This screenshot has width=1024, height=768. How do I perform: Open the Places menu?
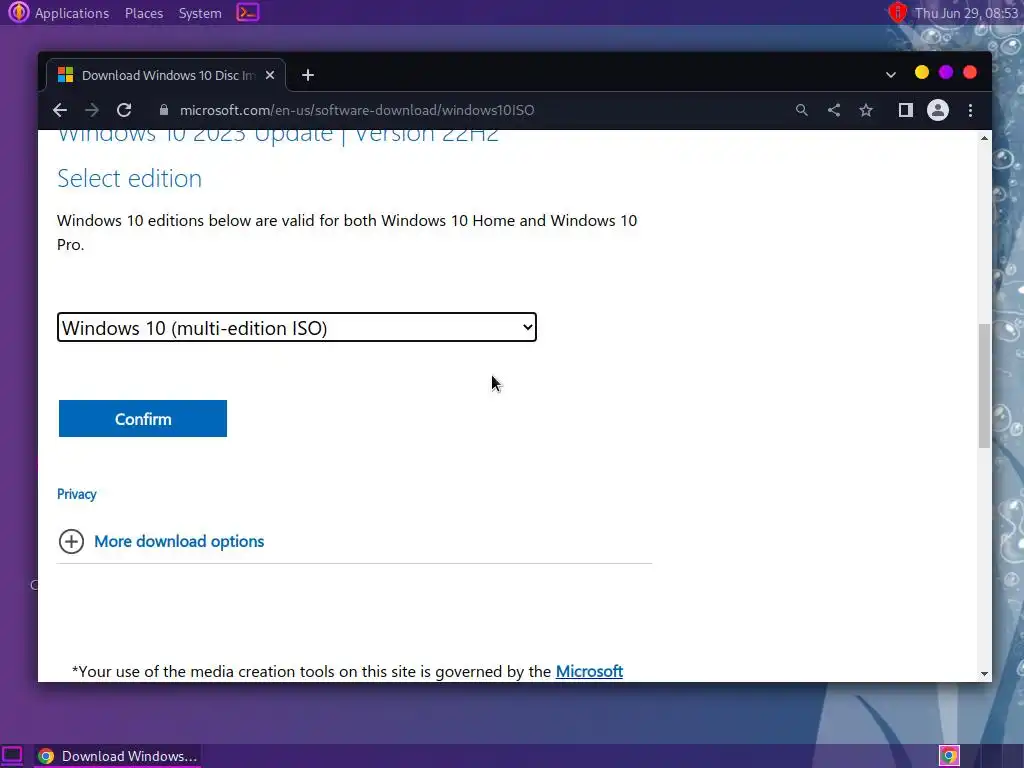click(x=144, y=13)
